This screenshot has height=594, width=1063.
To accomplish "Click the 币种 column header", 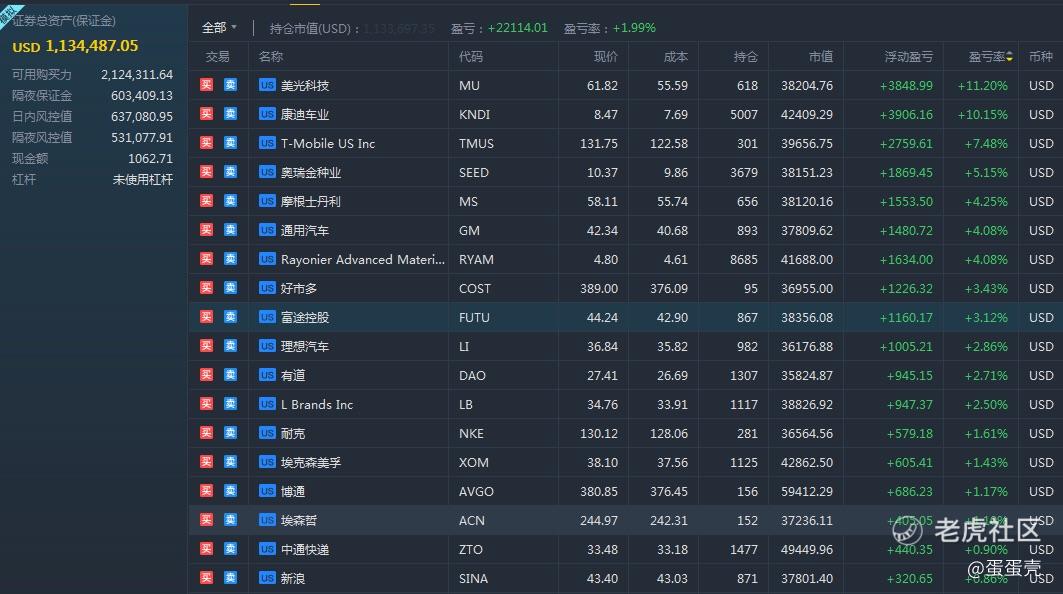I will [x=1041, y=56].
